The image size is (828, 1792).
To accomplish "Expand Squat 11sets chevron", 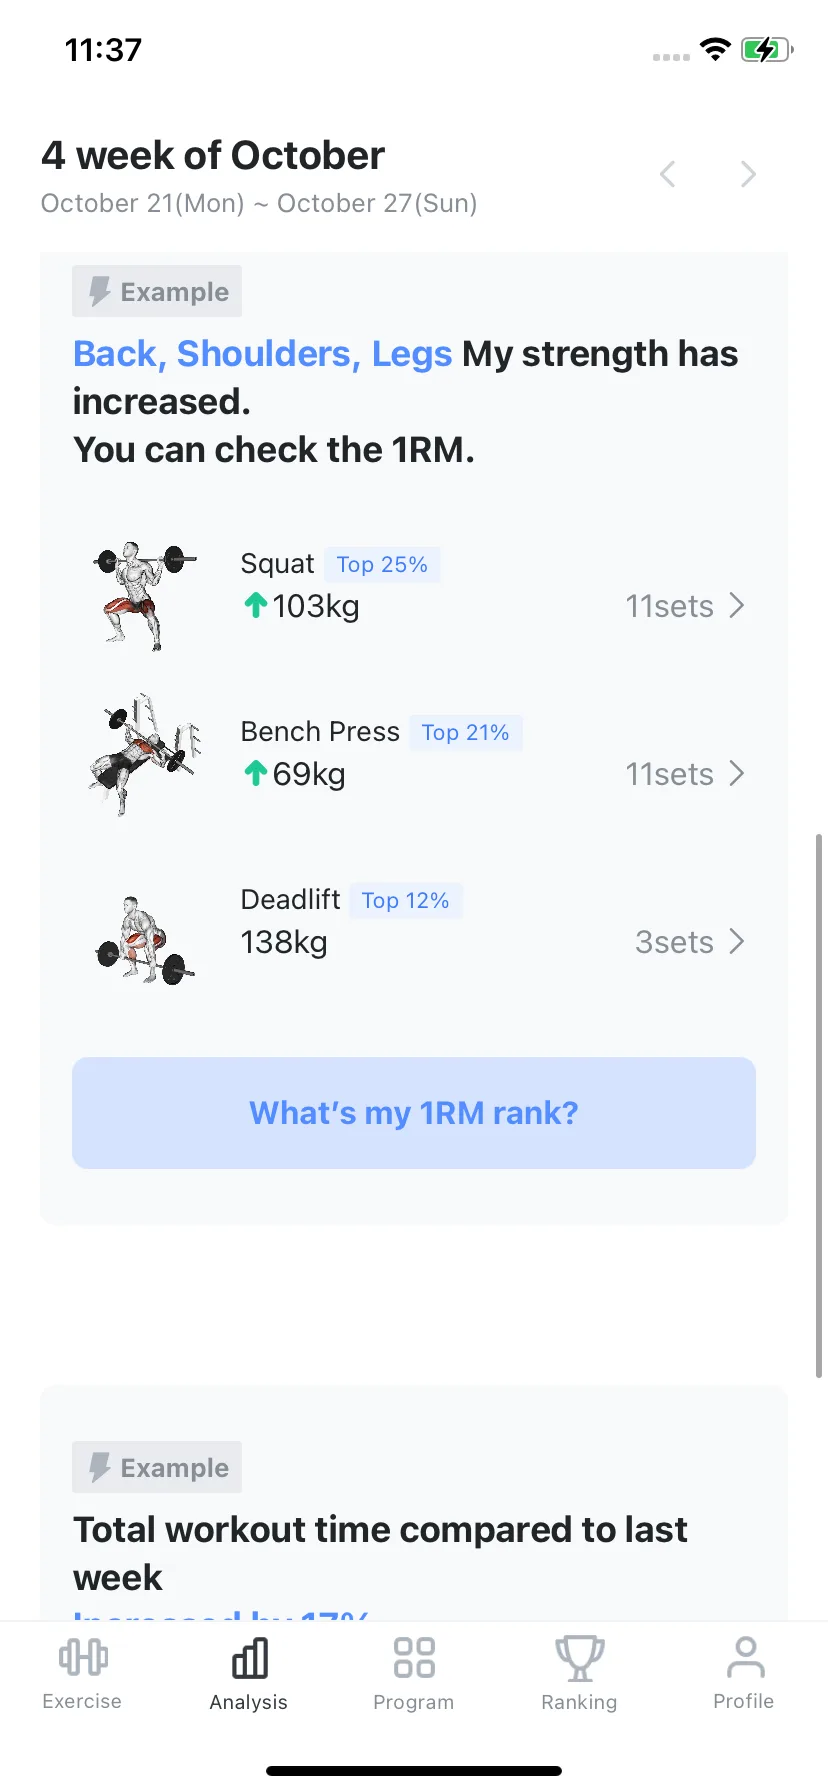I will click(737, 605).
